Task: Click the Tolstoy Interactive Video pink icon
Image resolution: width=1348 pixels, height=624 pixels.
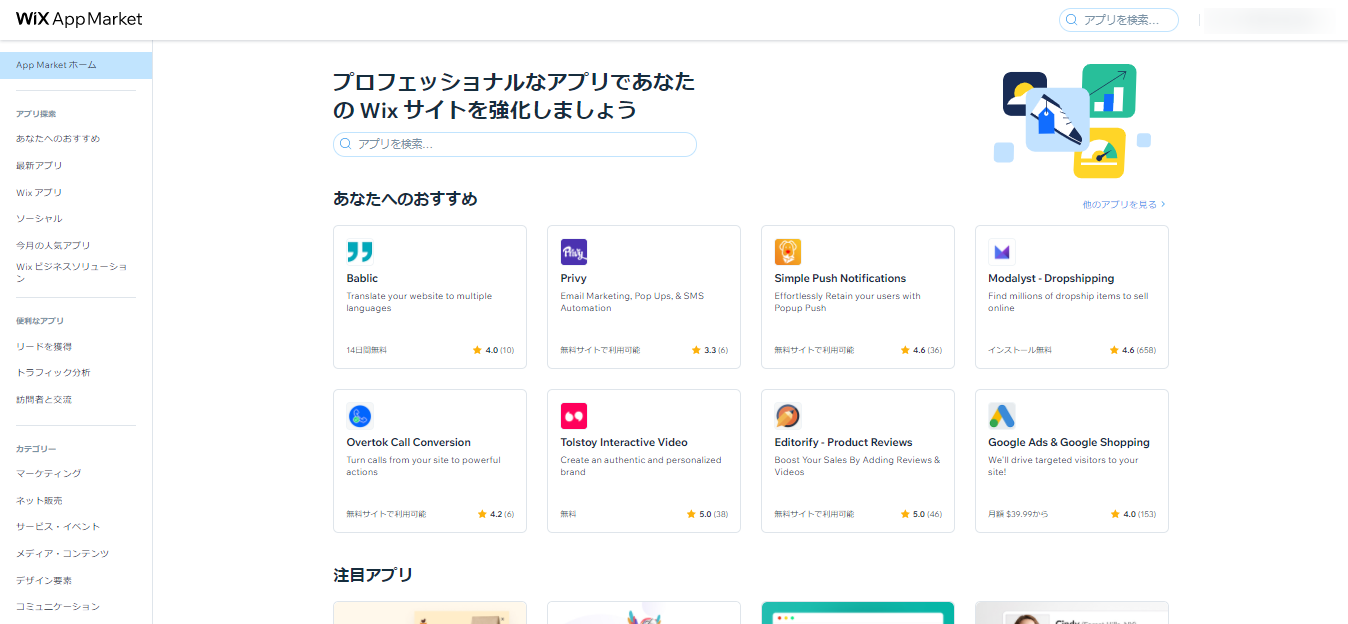Action: pos(574,416)
